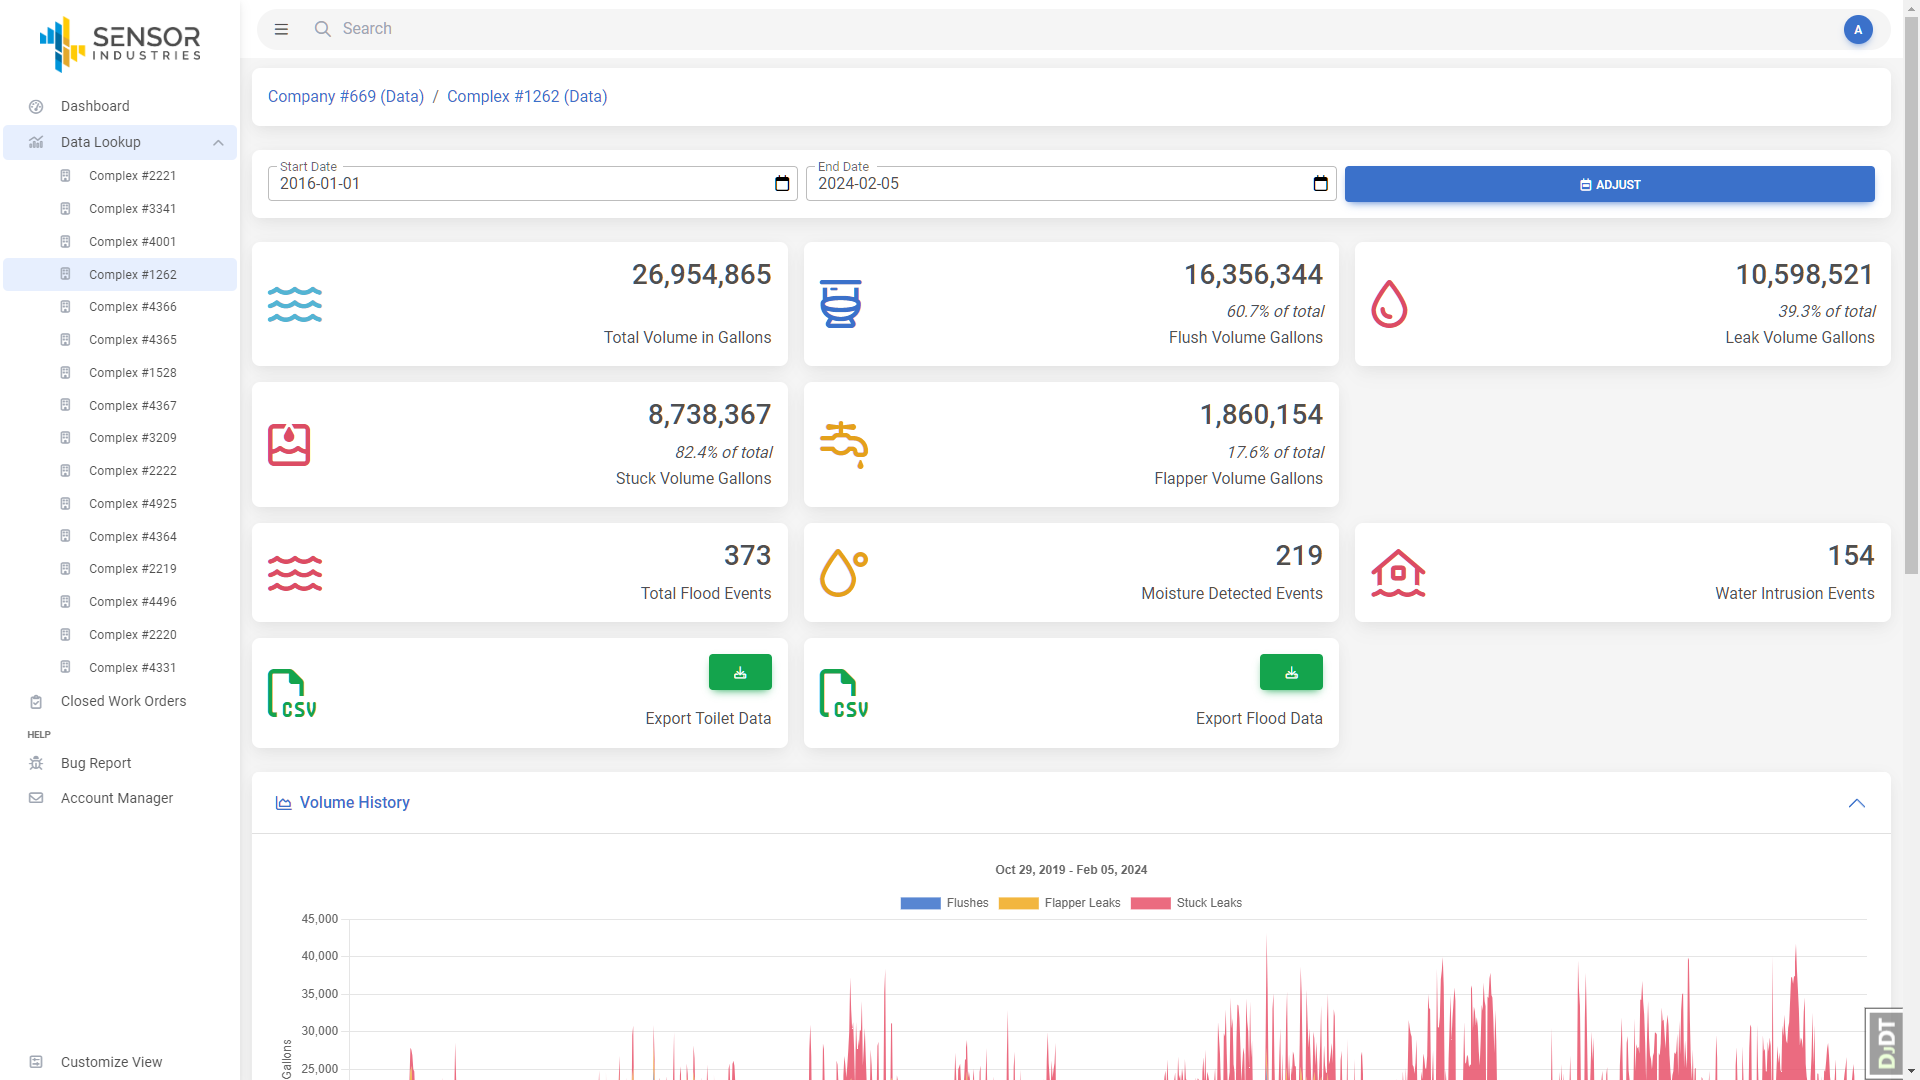Viewport: 1920px width, 1080px height.
Task: Click the user avatar icon
Action: point(1857,29)
